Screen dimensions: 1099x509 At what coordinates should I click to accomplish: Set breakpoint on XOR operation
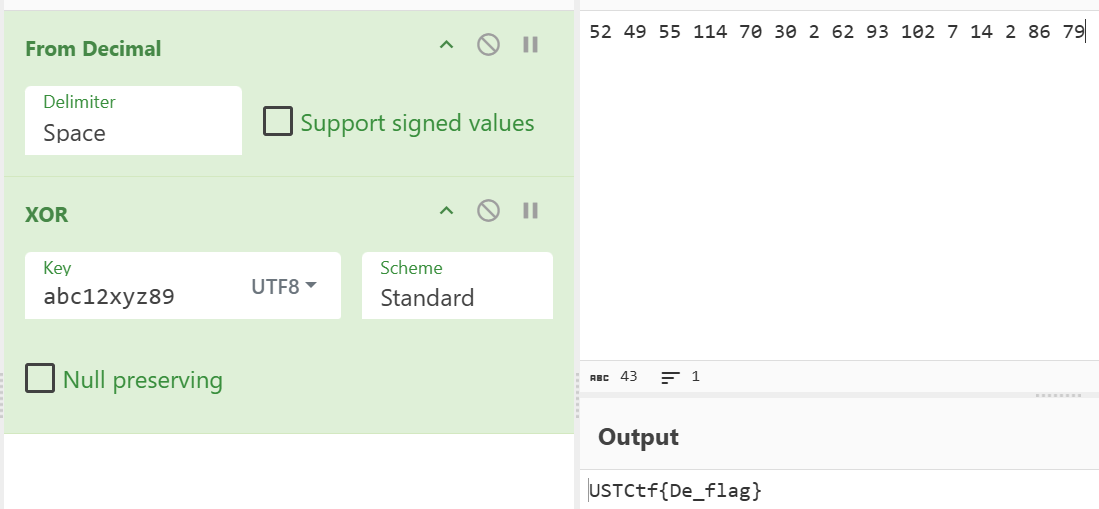(x=531, y=210)
